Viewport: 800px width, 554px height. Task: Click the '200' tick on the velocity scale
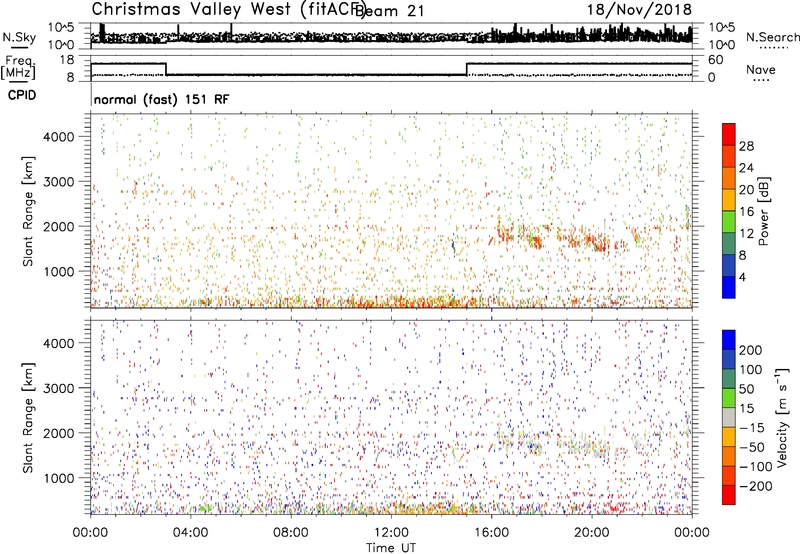pos(751,350)
